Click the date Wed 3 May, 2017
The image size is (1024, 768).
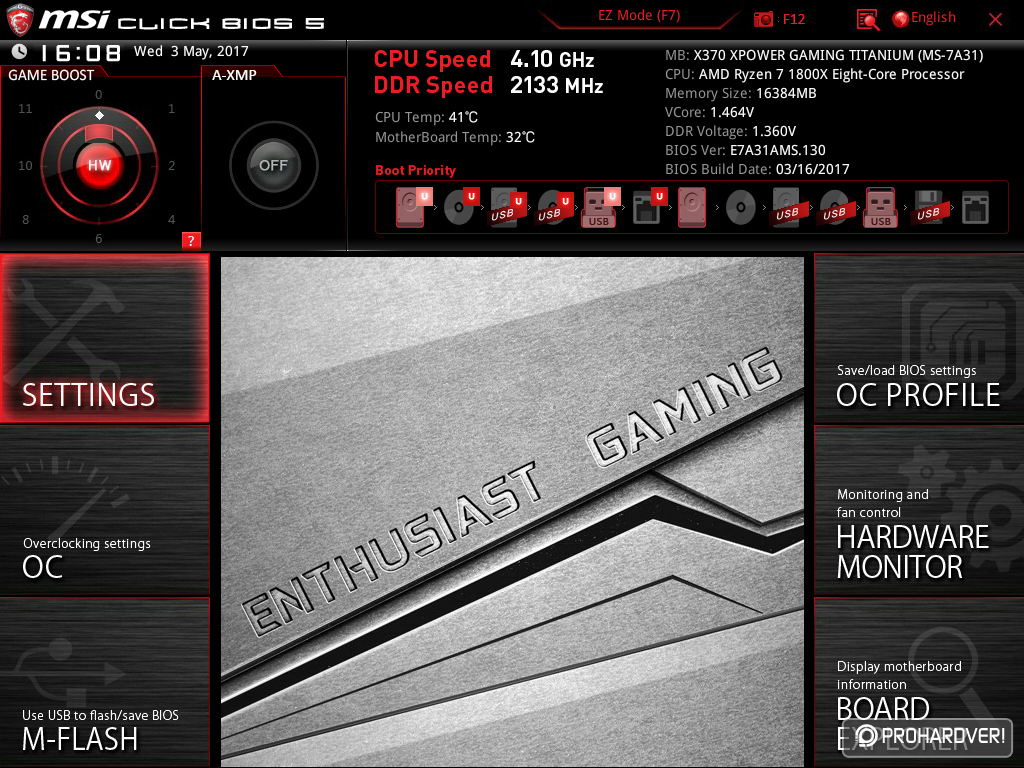tap(191, 52)
